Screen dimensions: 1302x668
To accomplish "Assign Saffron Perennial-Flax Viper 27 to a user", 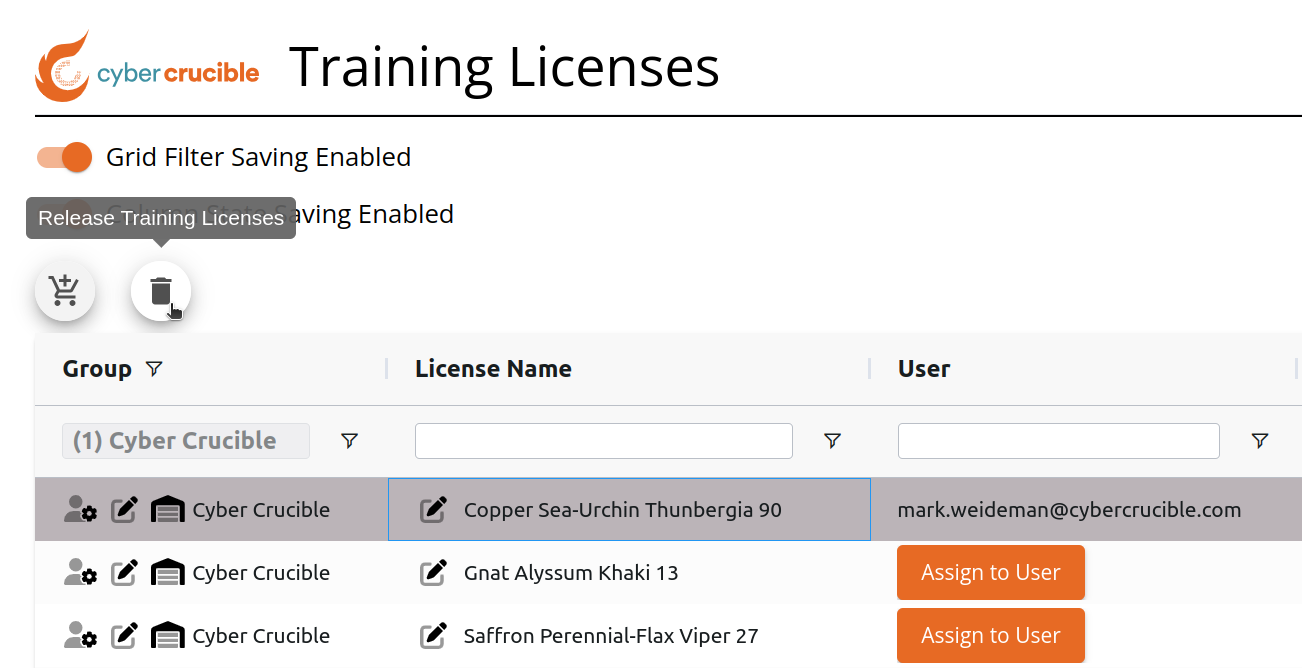I will [x=991, y=636].
